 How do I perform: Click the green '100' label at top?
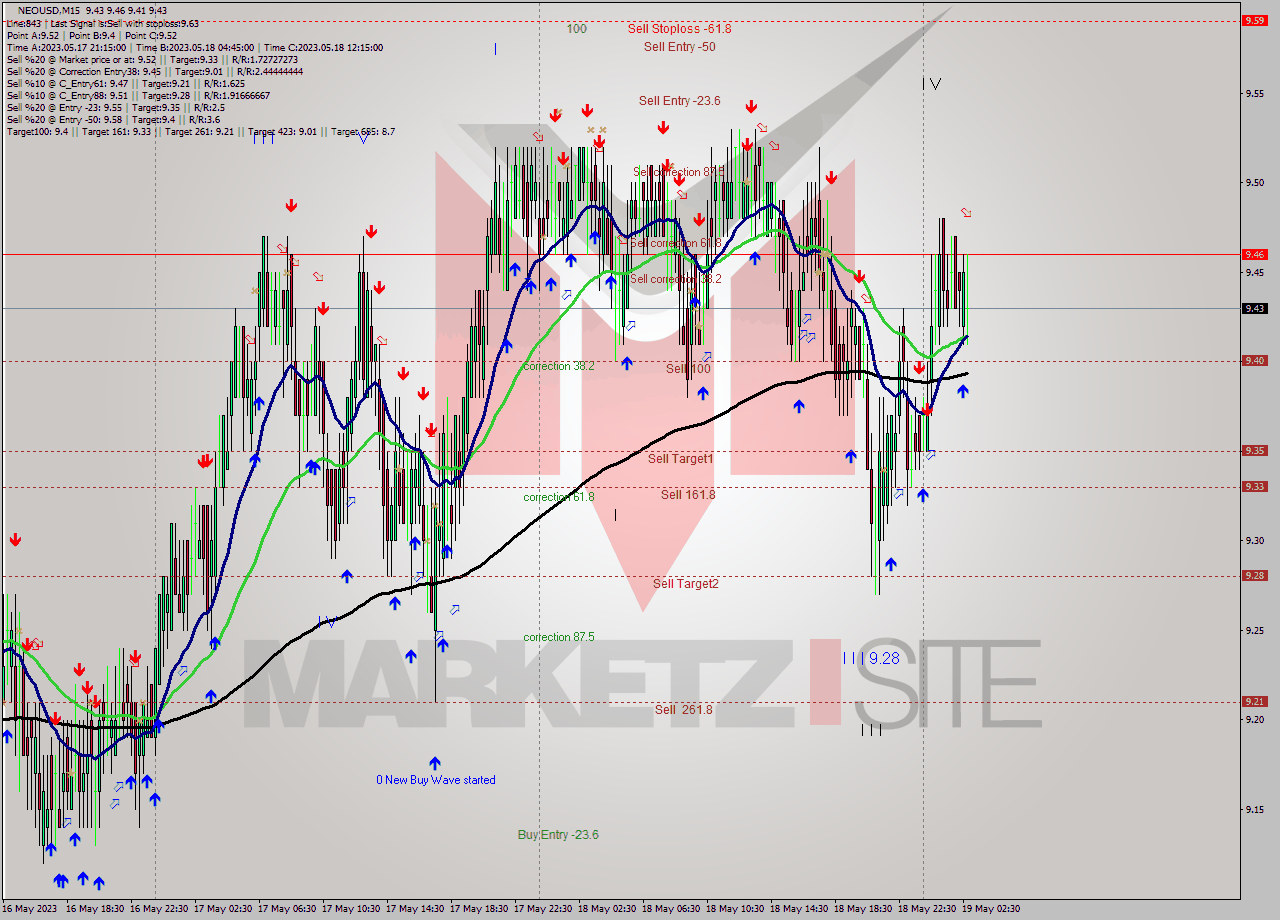tap(577, 29)
